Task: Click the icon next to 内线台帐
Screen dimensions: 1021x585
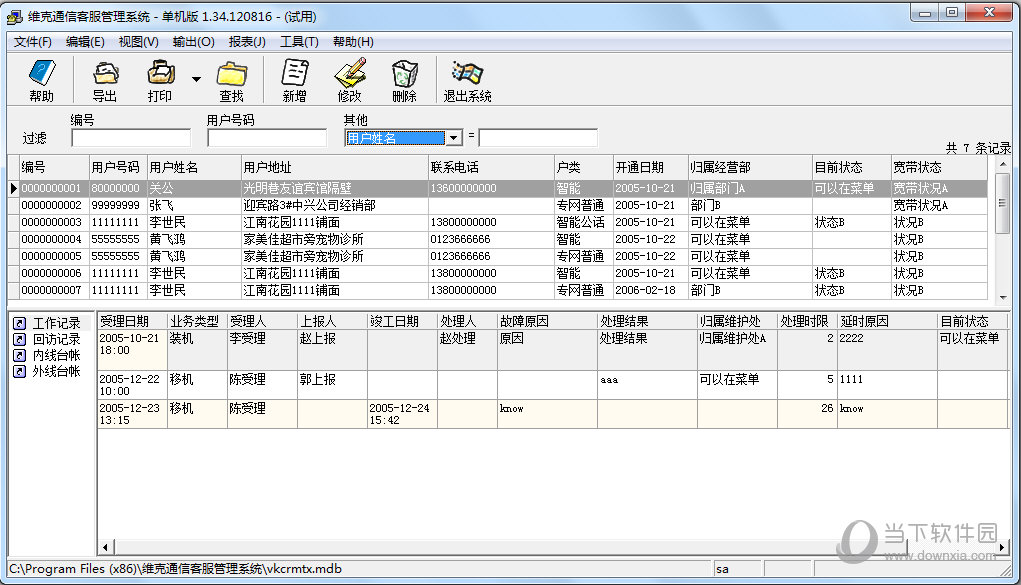Action: [20, 355]
